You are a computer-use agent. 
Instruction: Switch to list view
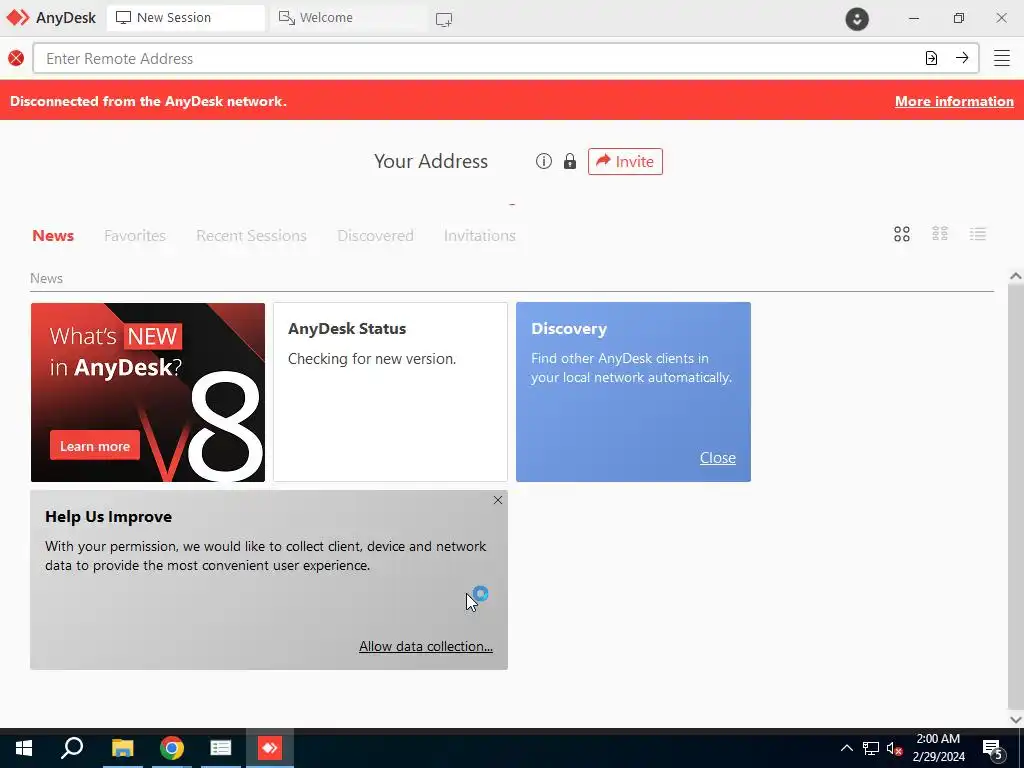[978, 234]
